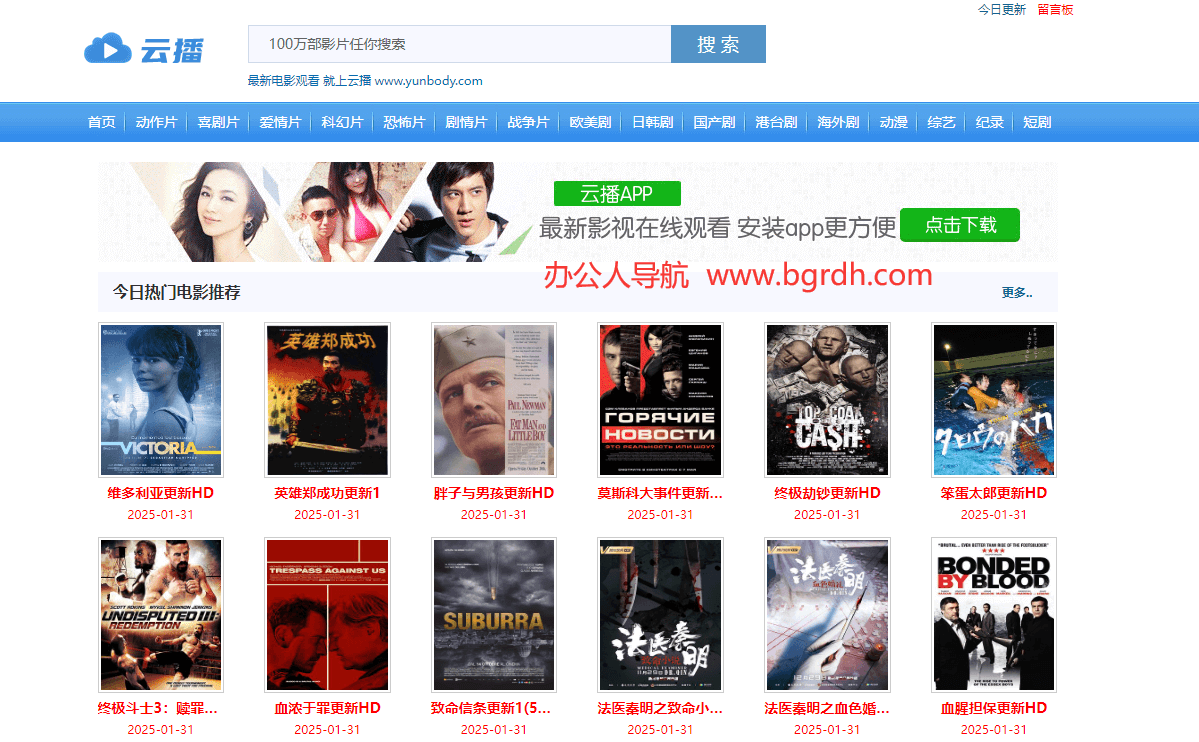
Task: Select the 动作片 category
Action: pos(156,122)
